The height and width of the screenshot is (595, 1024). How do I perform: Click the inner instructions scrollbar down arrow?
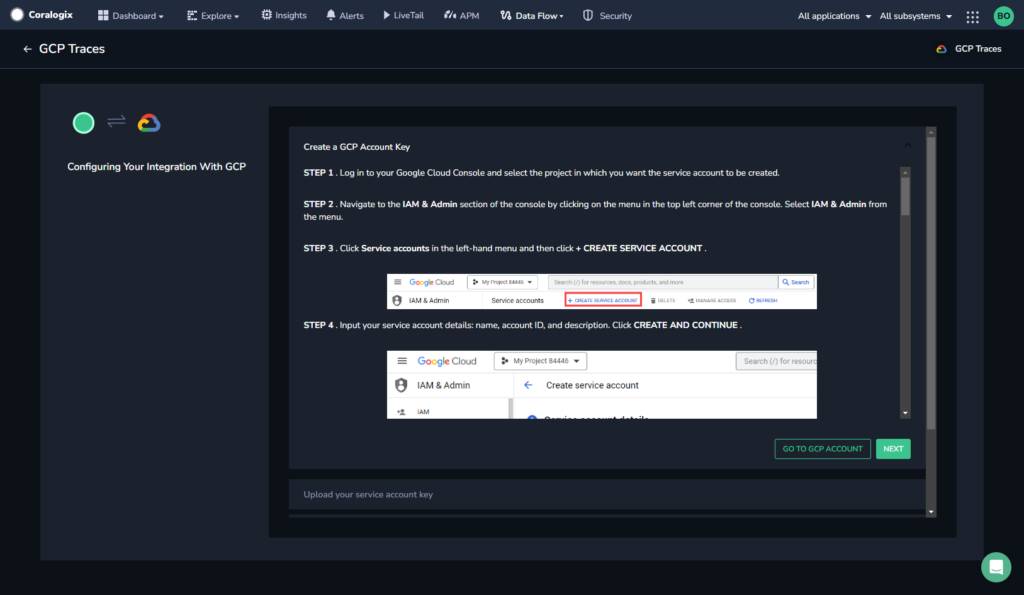click(x=905, y=413)
